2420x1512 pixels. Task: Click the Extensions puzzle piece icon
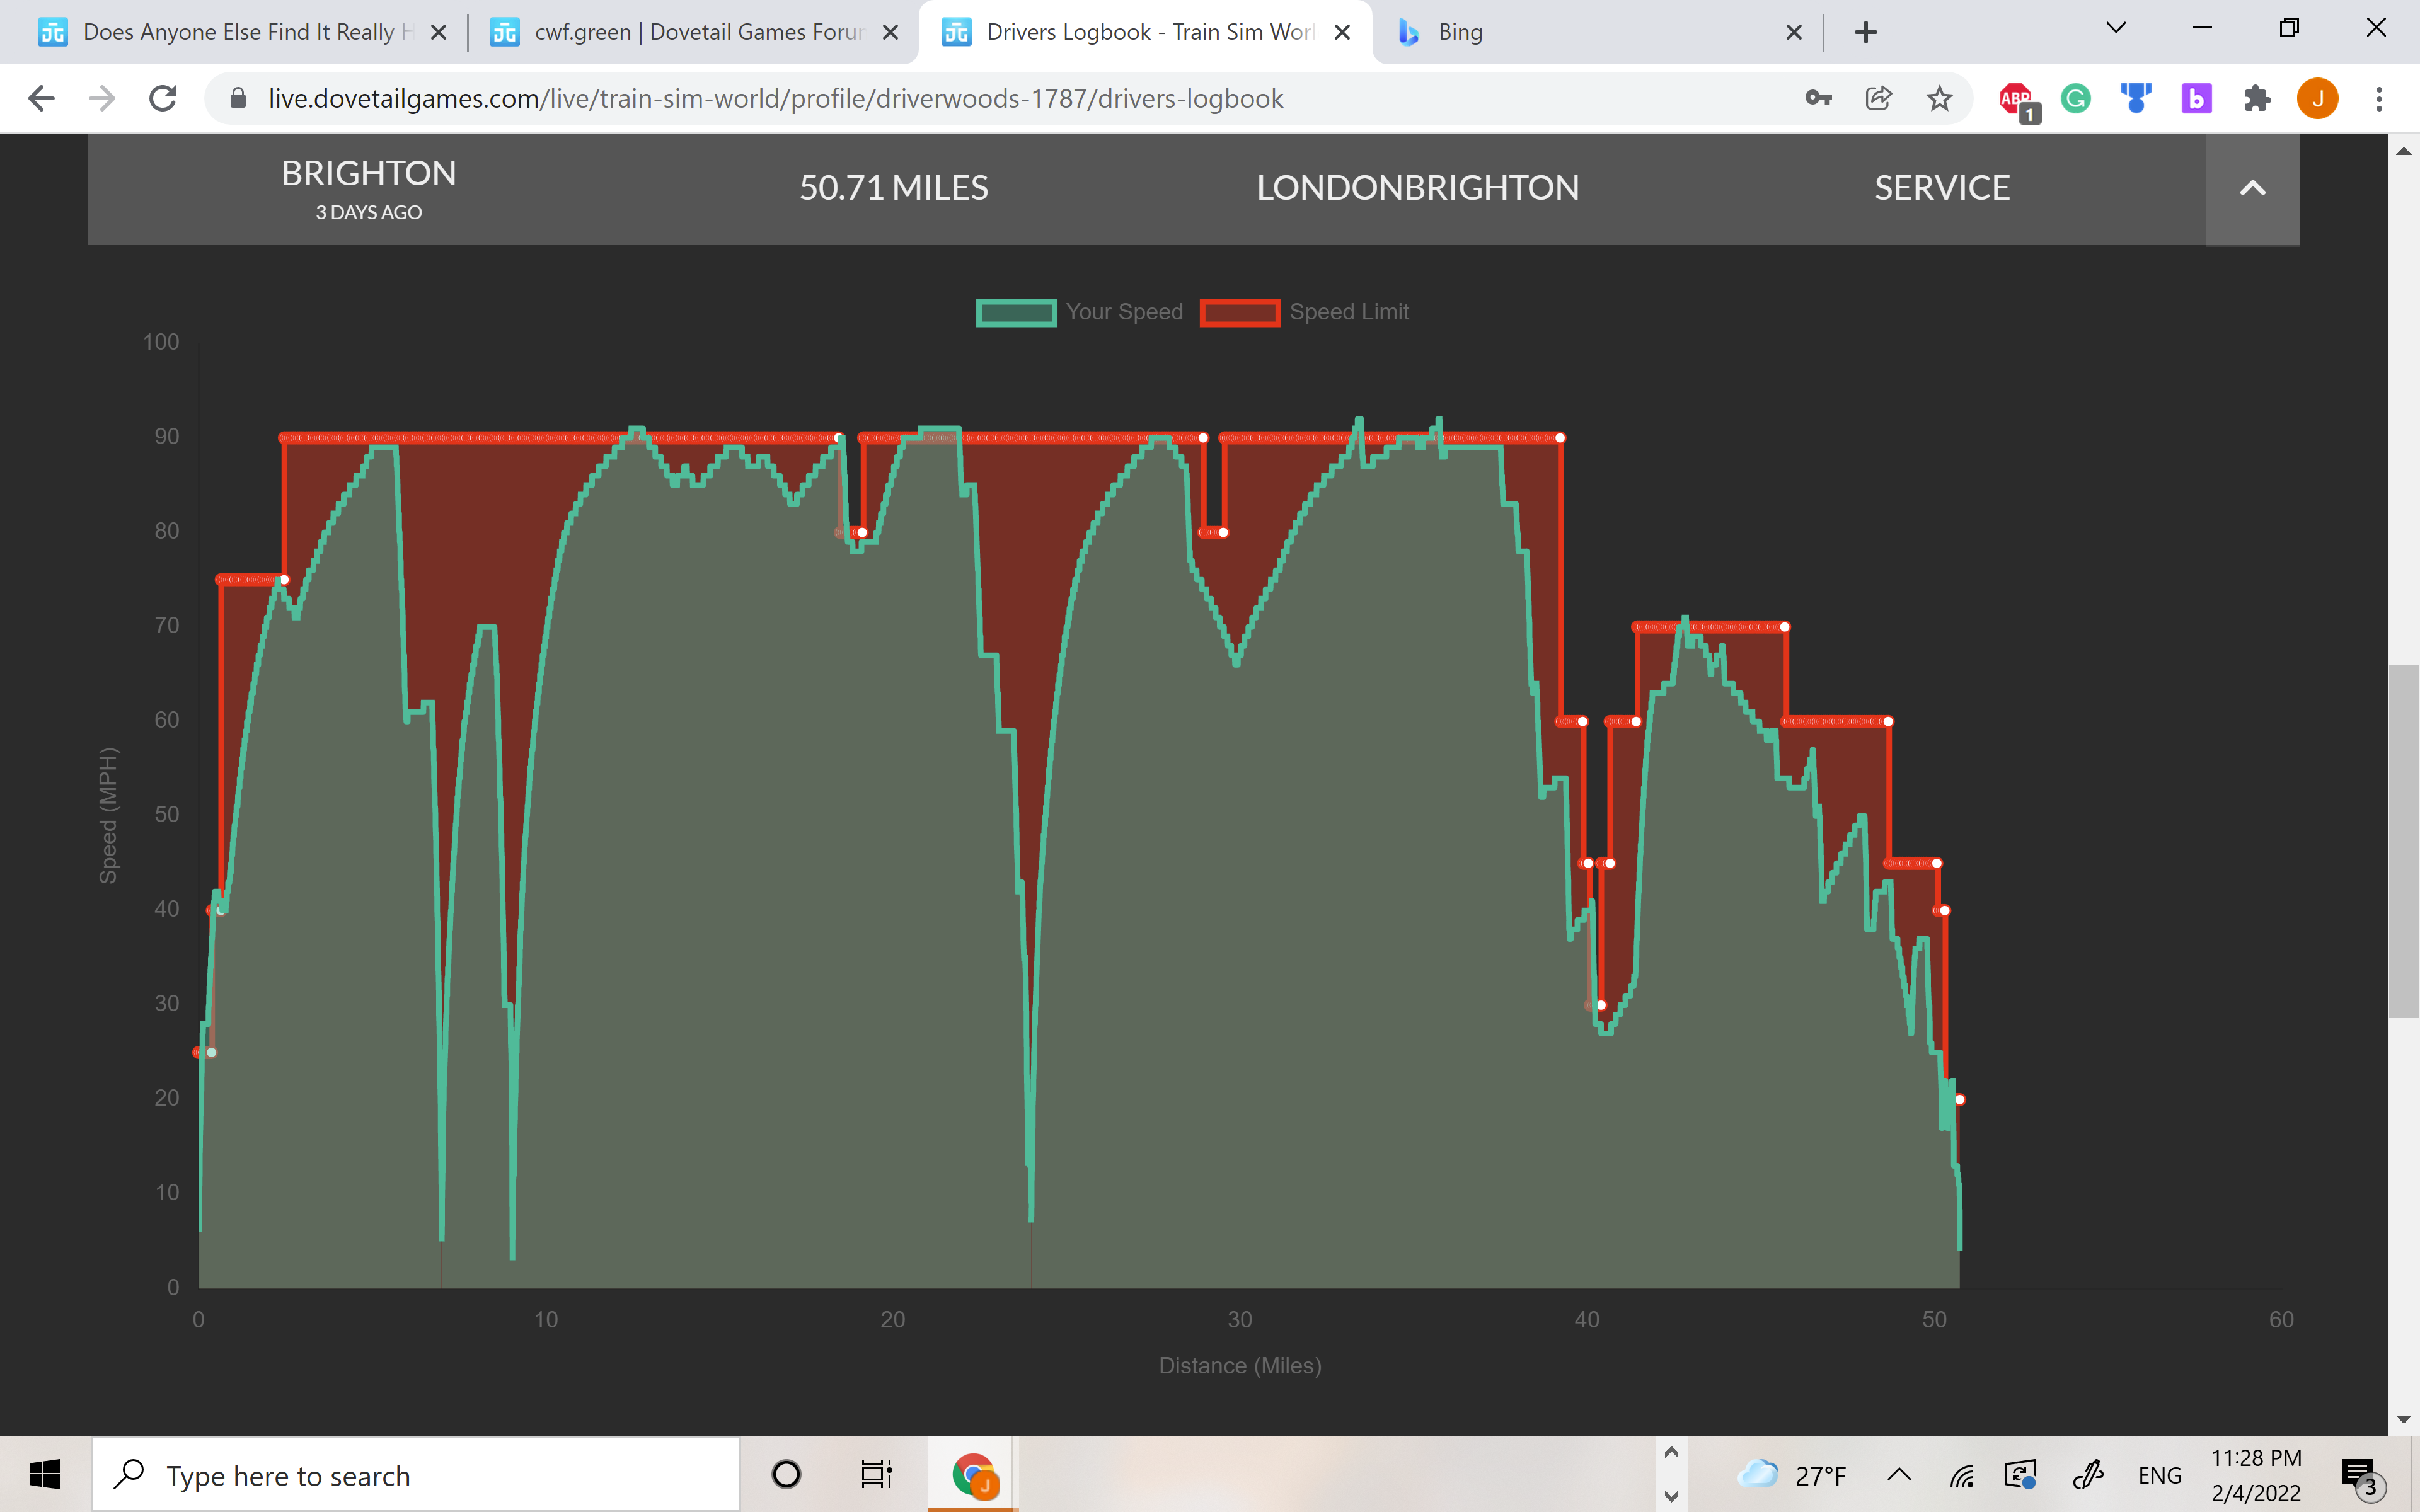point(2256,99)
